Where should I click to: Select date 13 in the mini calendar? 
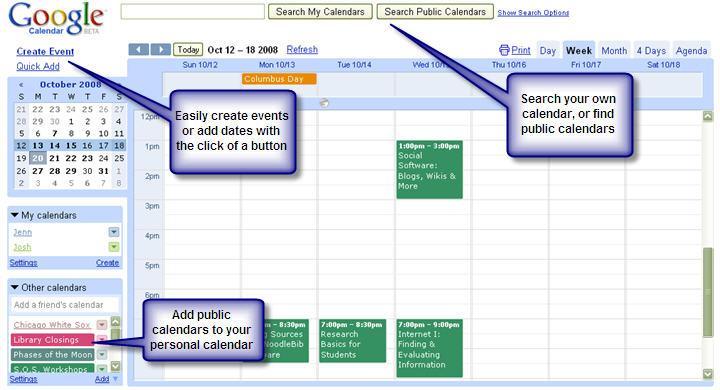(x=38, y=146)
